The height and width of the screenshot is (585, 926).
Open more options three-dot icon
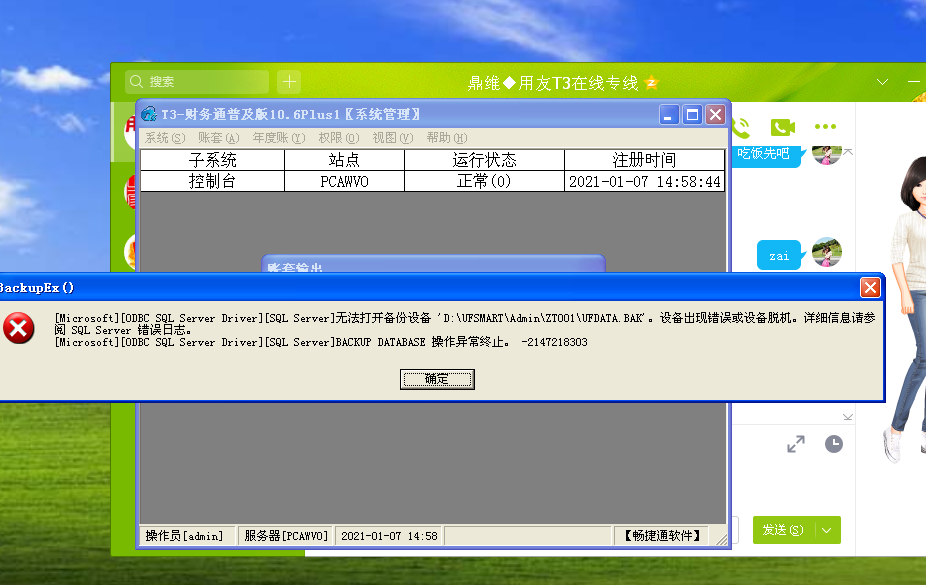(825, 126)
